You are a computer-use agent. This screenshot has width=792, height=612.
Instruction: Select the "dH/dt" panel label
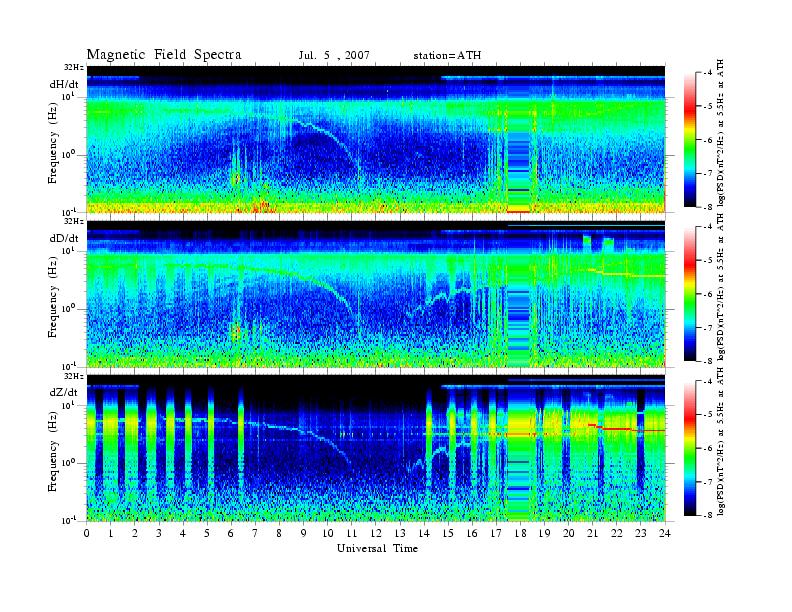click(x=64, y=84)
